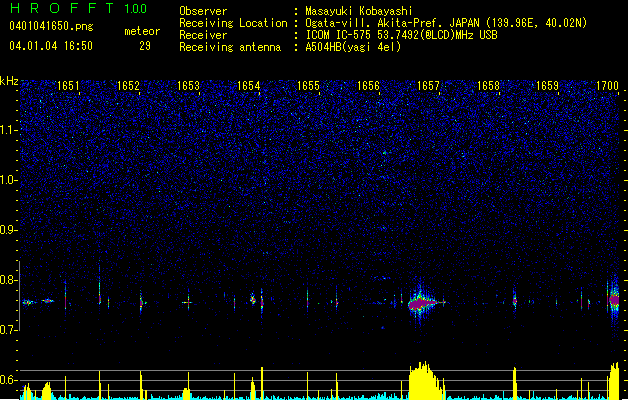Image resolution: width=629 pixels, height=400 pixels.
Task: Select the A504HB(yagi 4el) antenna text
Action: (x=353, y=47)
